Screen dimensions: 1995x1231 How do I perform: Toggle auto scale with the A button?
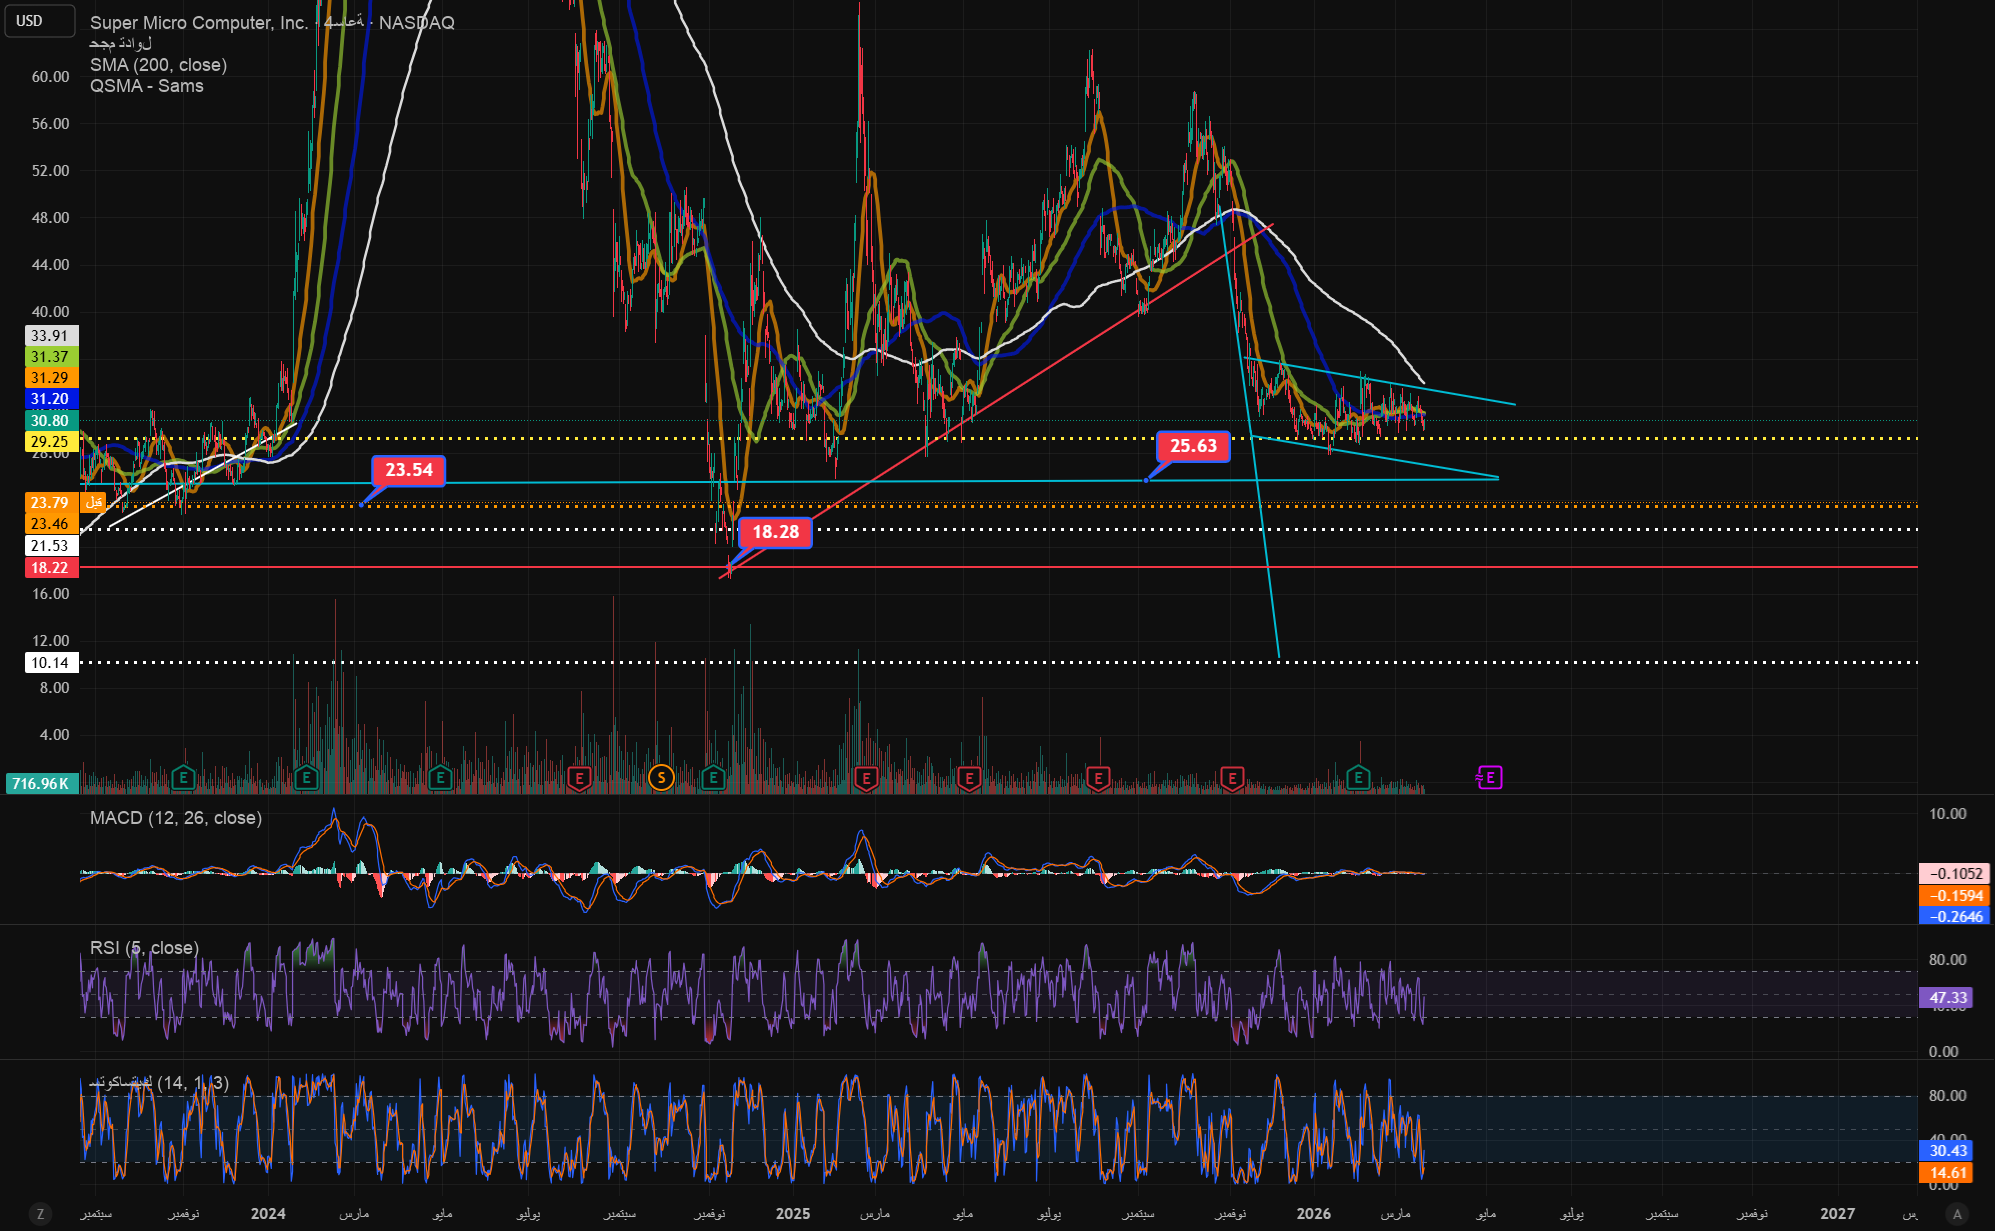click(x=1957, y=1214)
